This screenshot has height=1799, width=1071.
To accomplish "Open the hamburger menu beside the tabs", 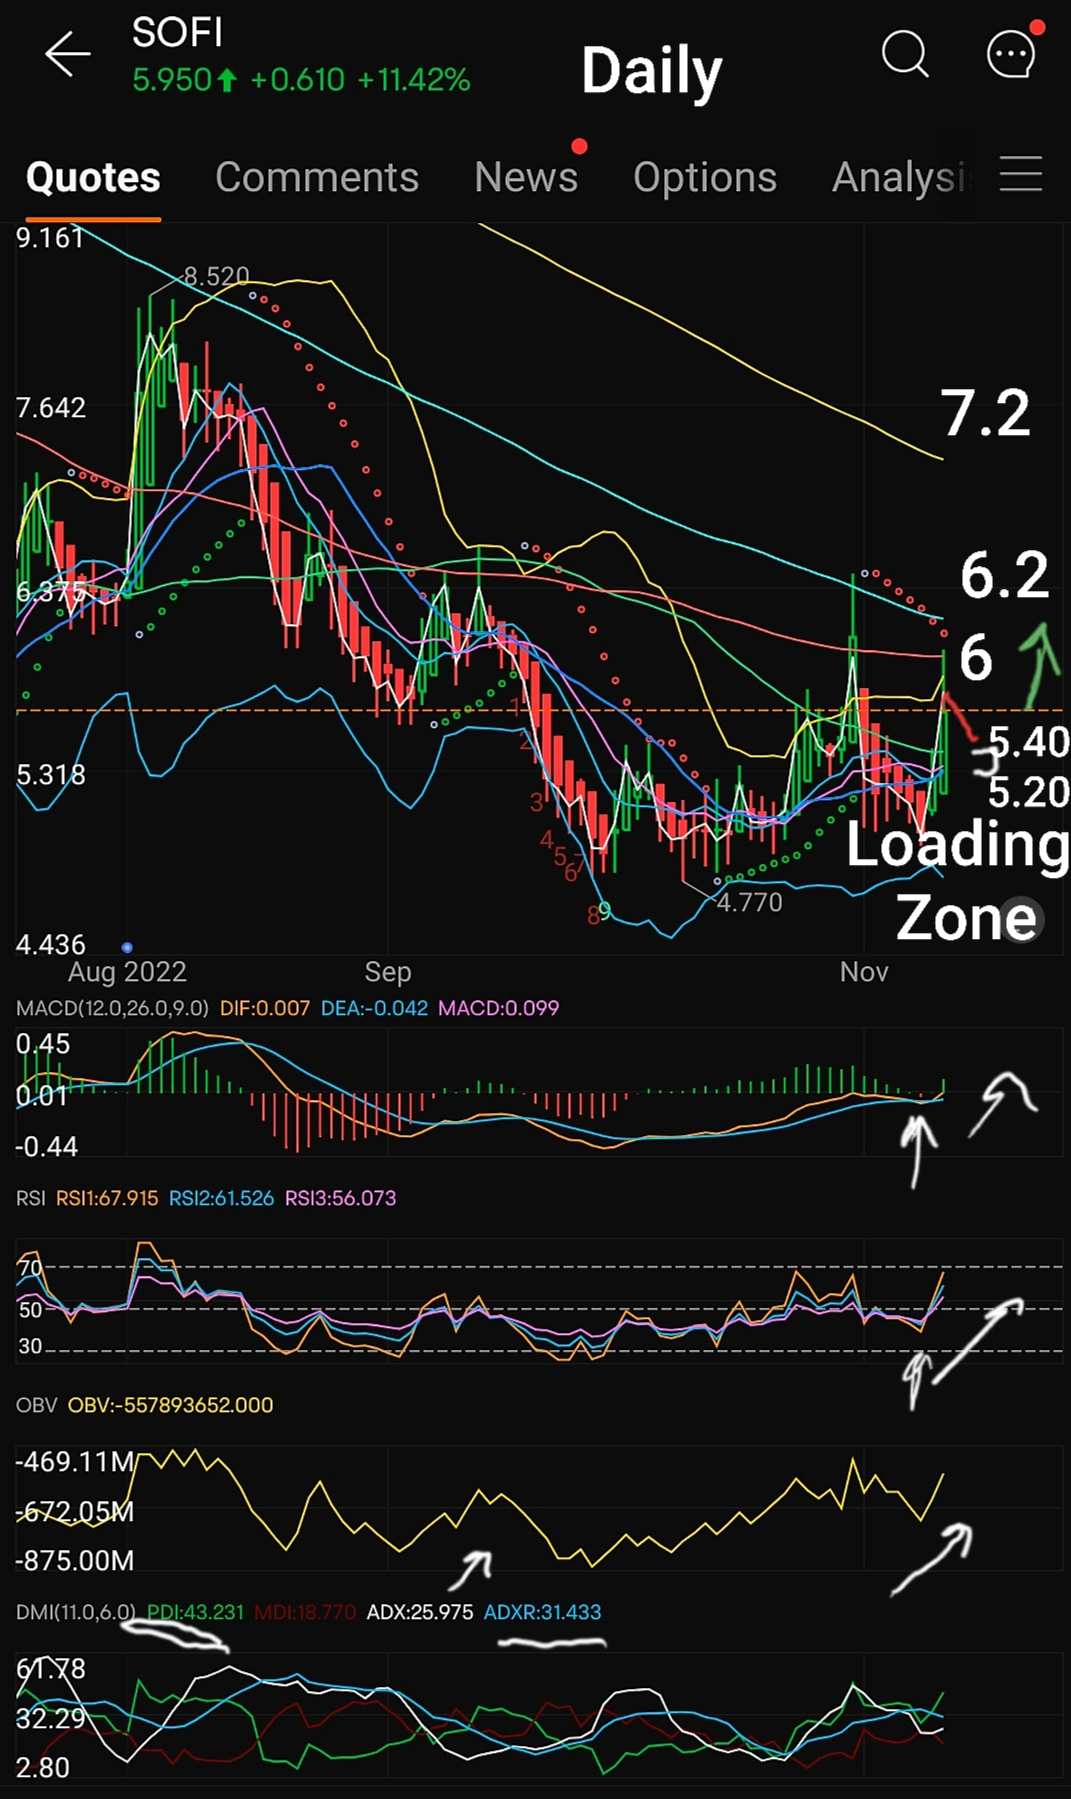I will (1021, 174).
